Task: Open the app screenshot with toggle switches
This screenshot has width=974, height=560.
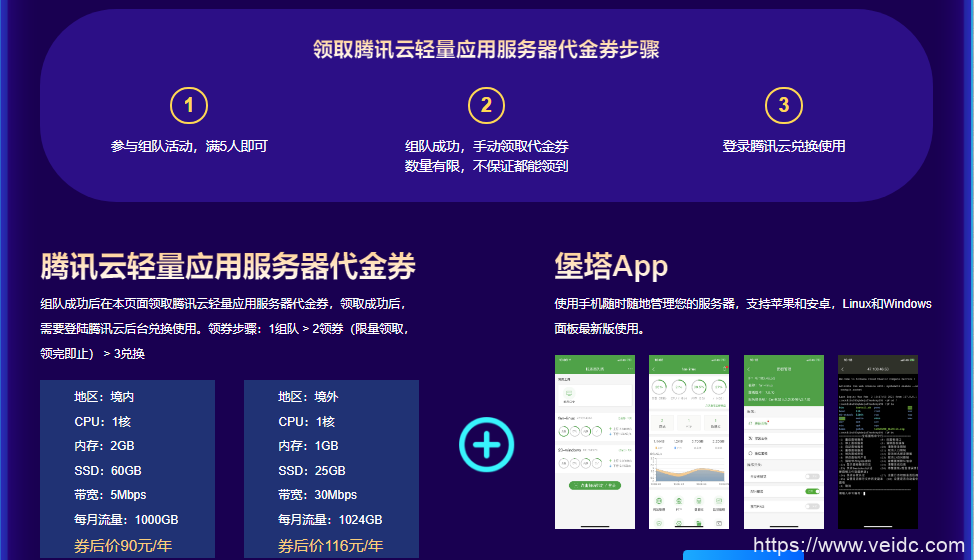Action: tap(784, 442)
